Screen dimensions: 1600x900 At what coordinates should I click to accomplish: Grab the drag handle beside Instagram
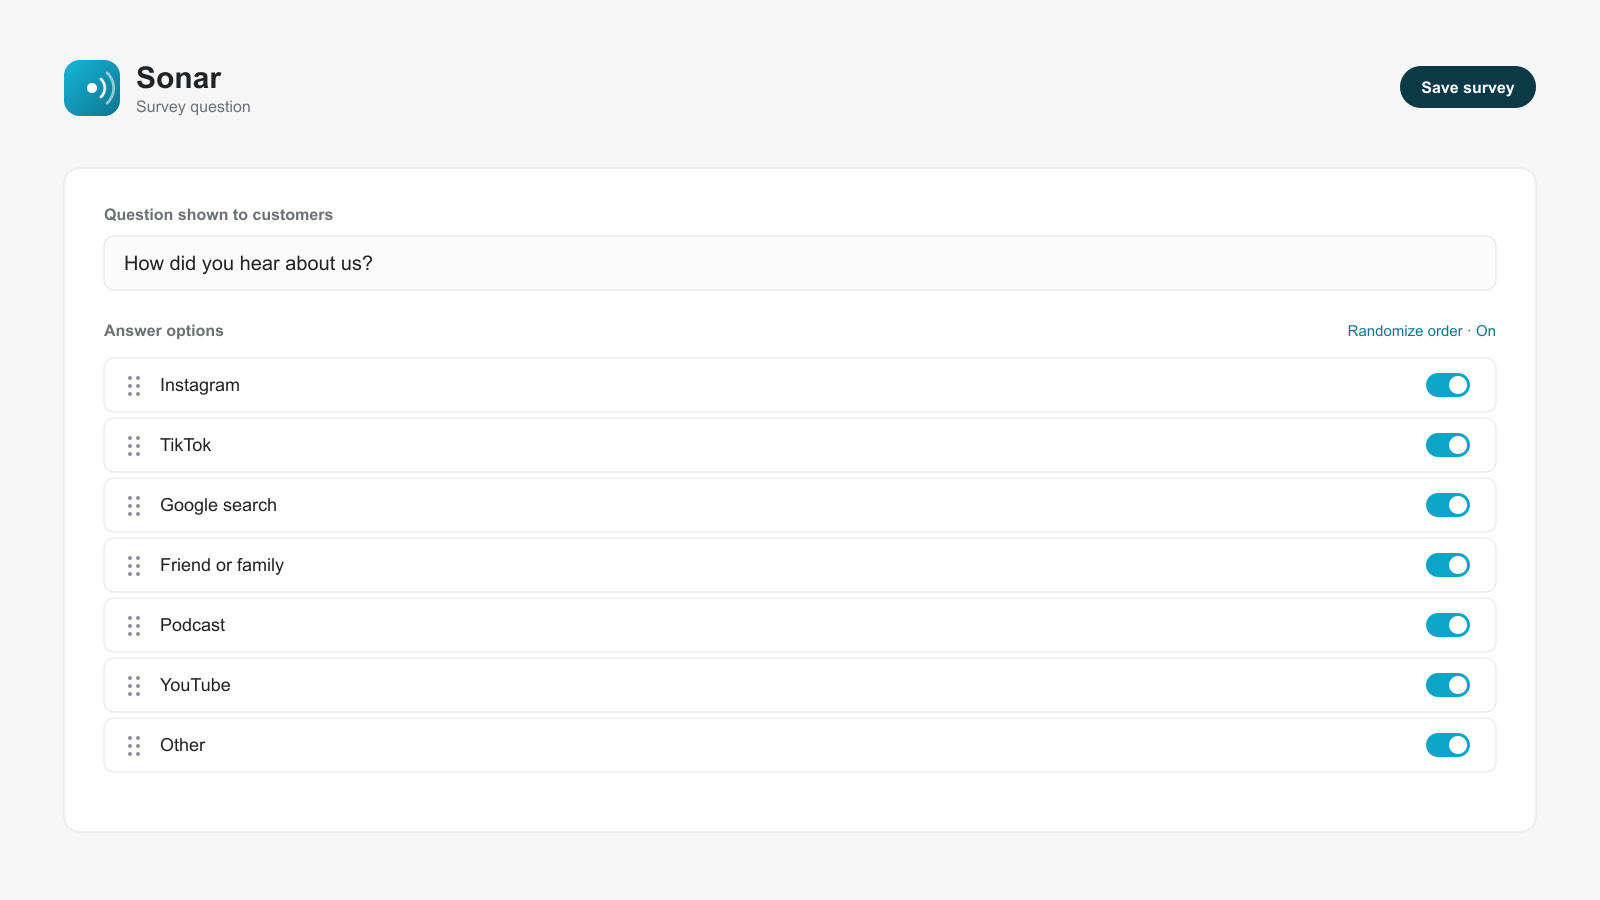[x=134, y=386]
